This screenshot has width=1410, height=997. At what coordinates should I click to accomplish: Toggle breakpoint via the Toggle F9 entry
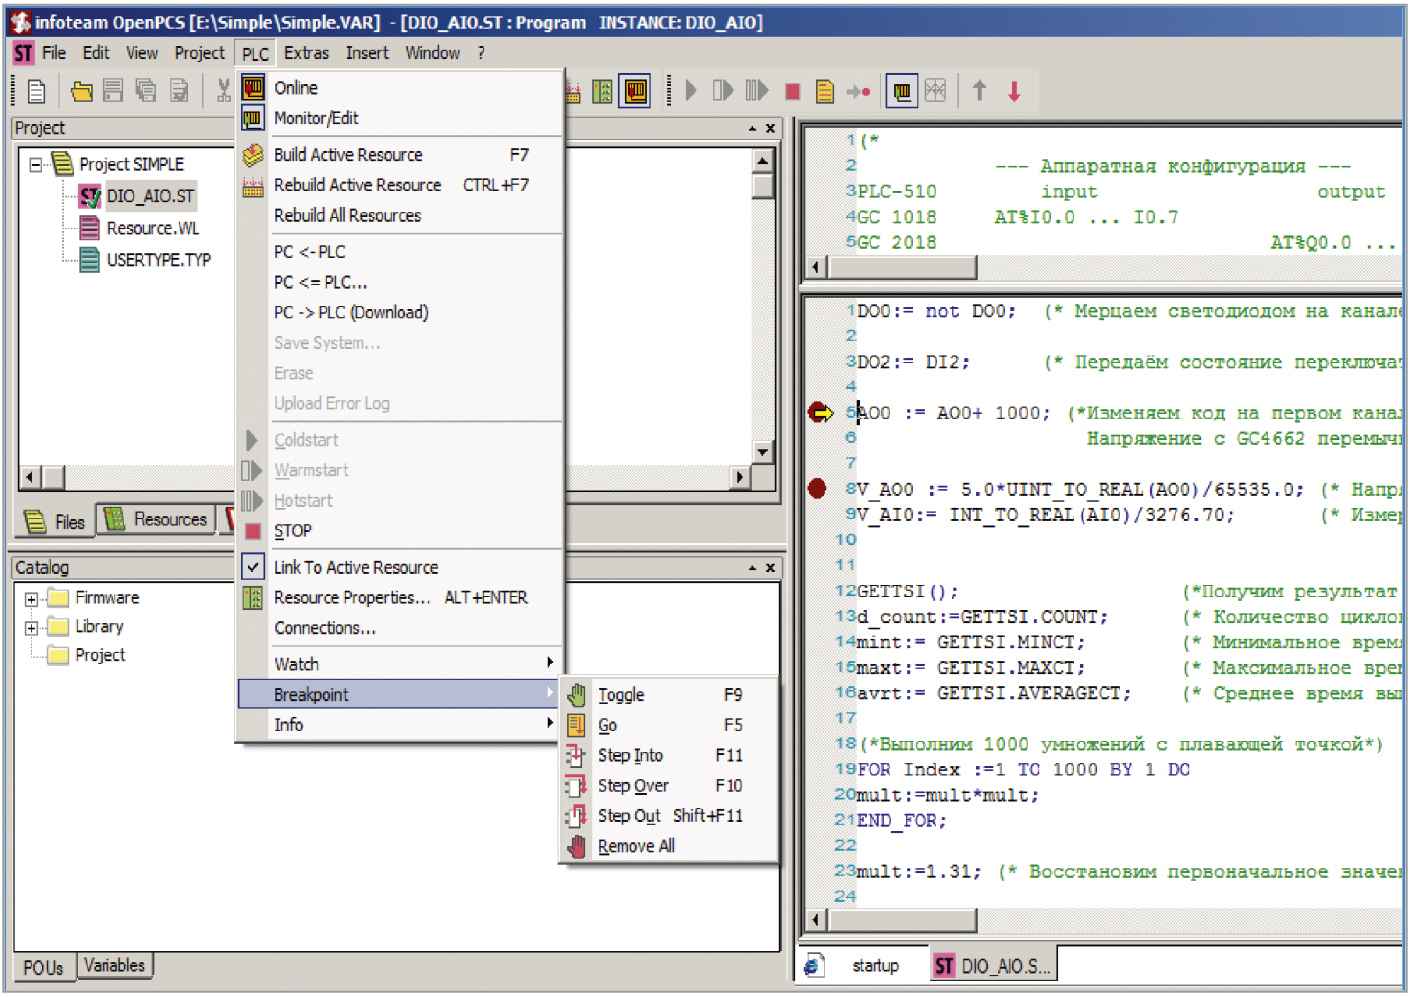(620, 695)
